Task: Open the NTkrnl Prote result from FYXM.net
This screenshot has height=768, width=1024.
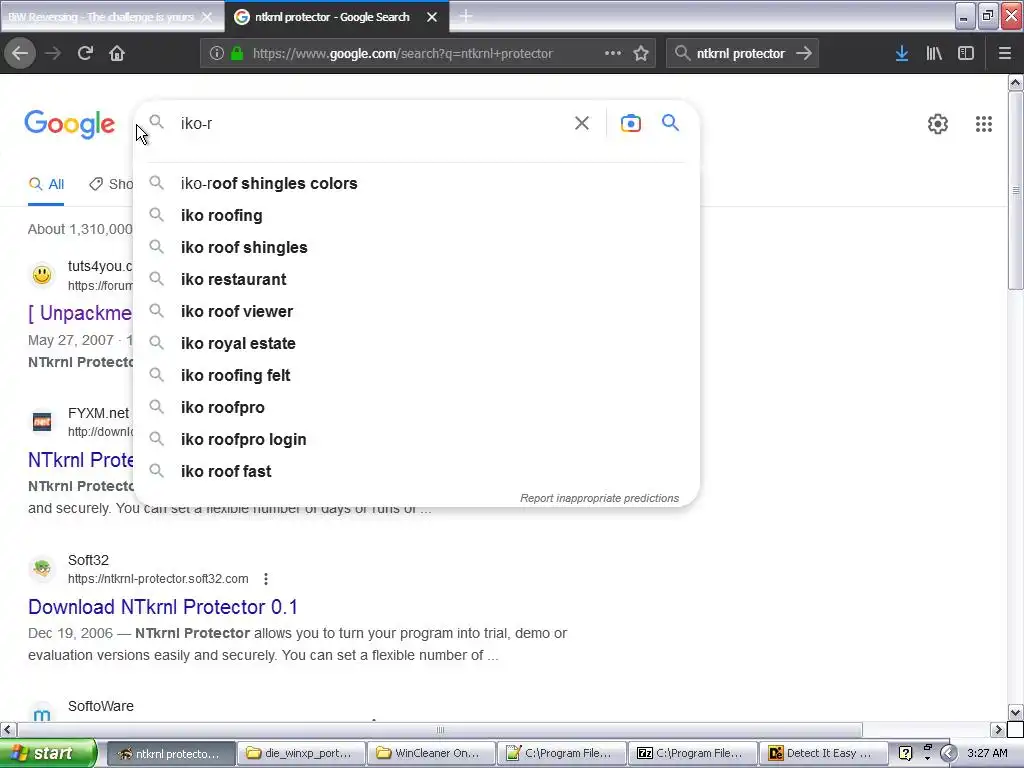Action: (x=80, y=460)
